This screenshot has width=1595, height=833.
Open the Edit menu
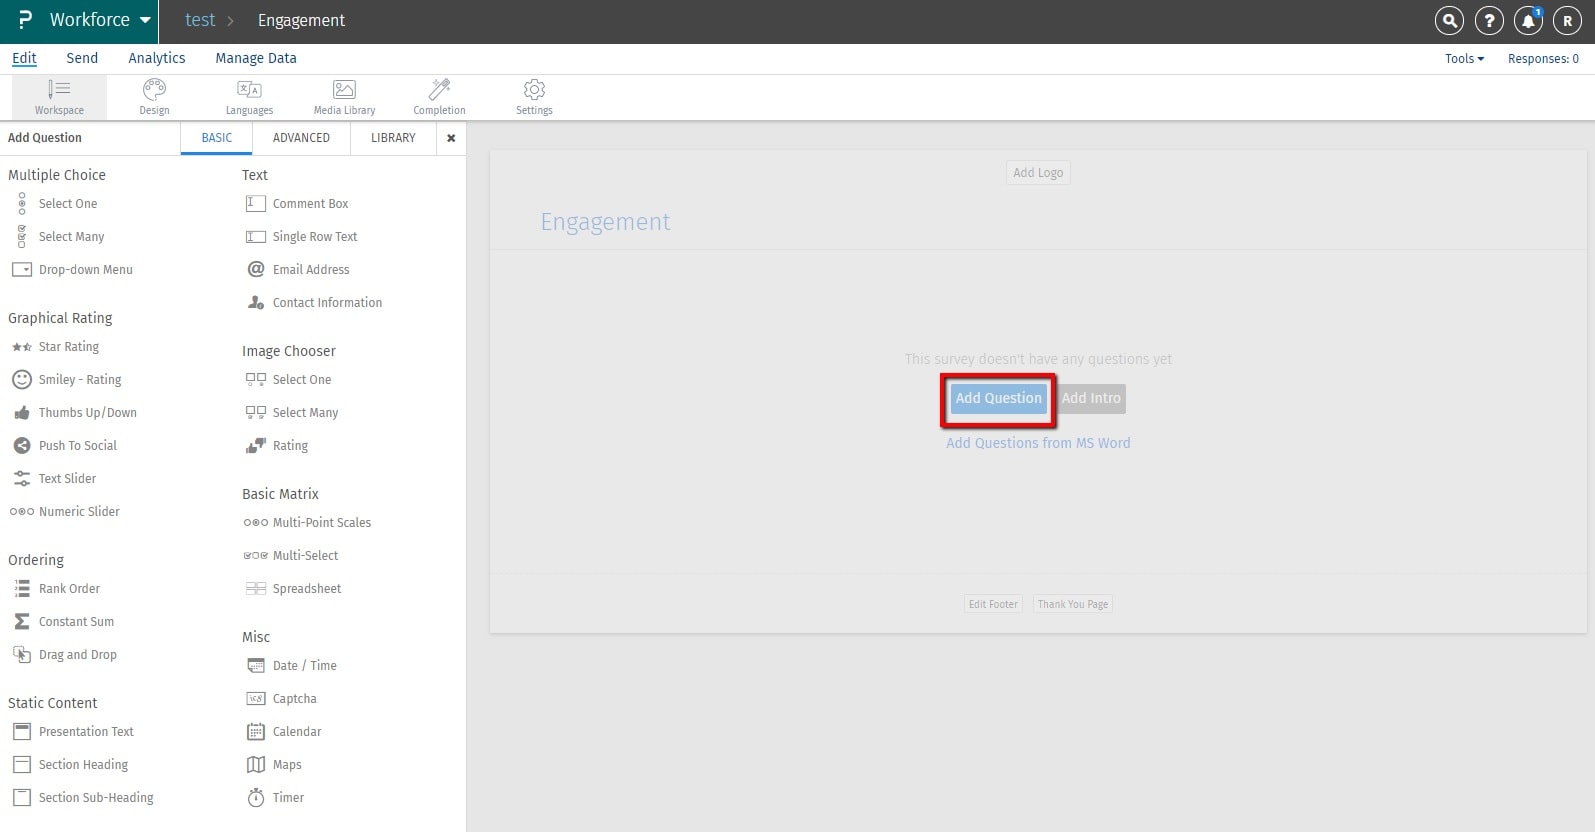point(24,58)
